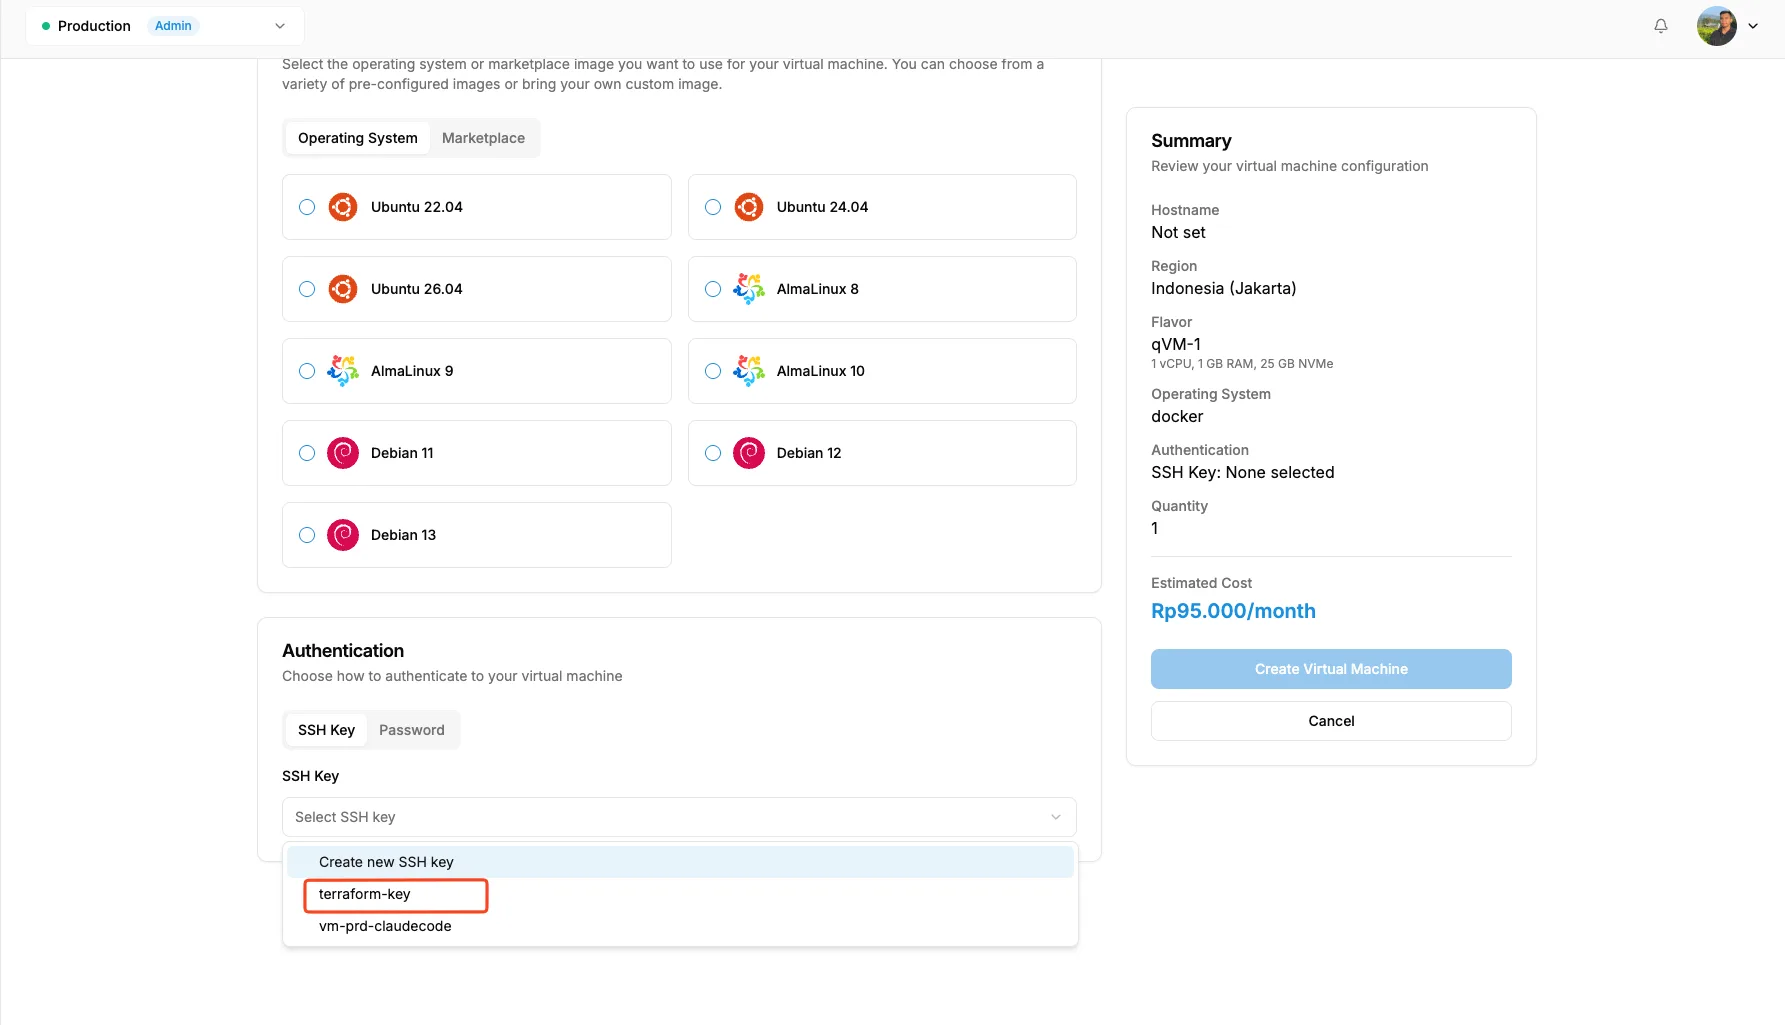Click the AlmaLinux 8 logo icon
Viewport: 1785px width, 1025px height.
tap(749, 289)
